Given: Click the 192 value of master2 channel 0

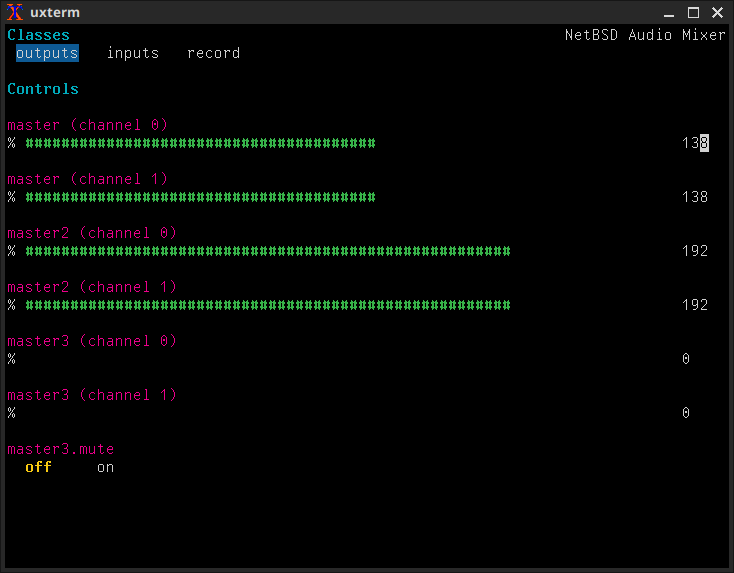Looking at the screenshot, I should click(695, 251).
